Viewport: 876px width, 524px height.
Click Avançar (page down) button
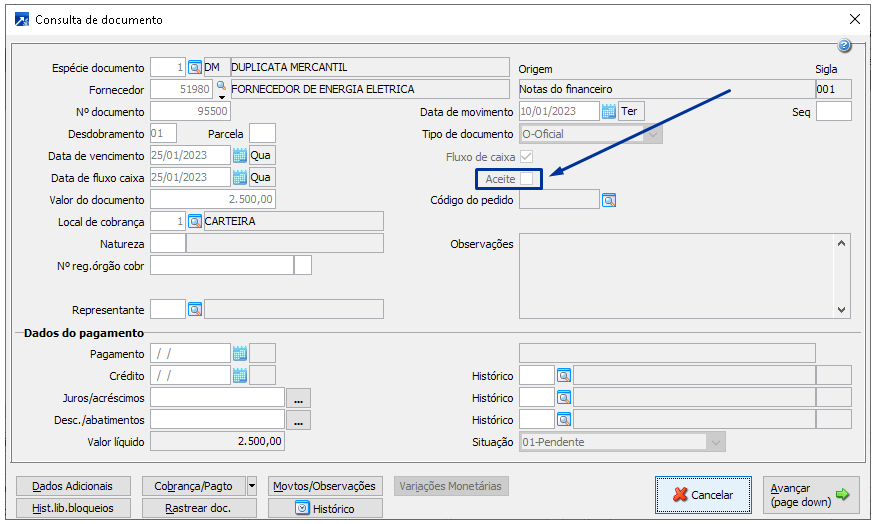point(811,494)
